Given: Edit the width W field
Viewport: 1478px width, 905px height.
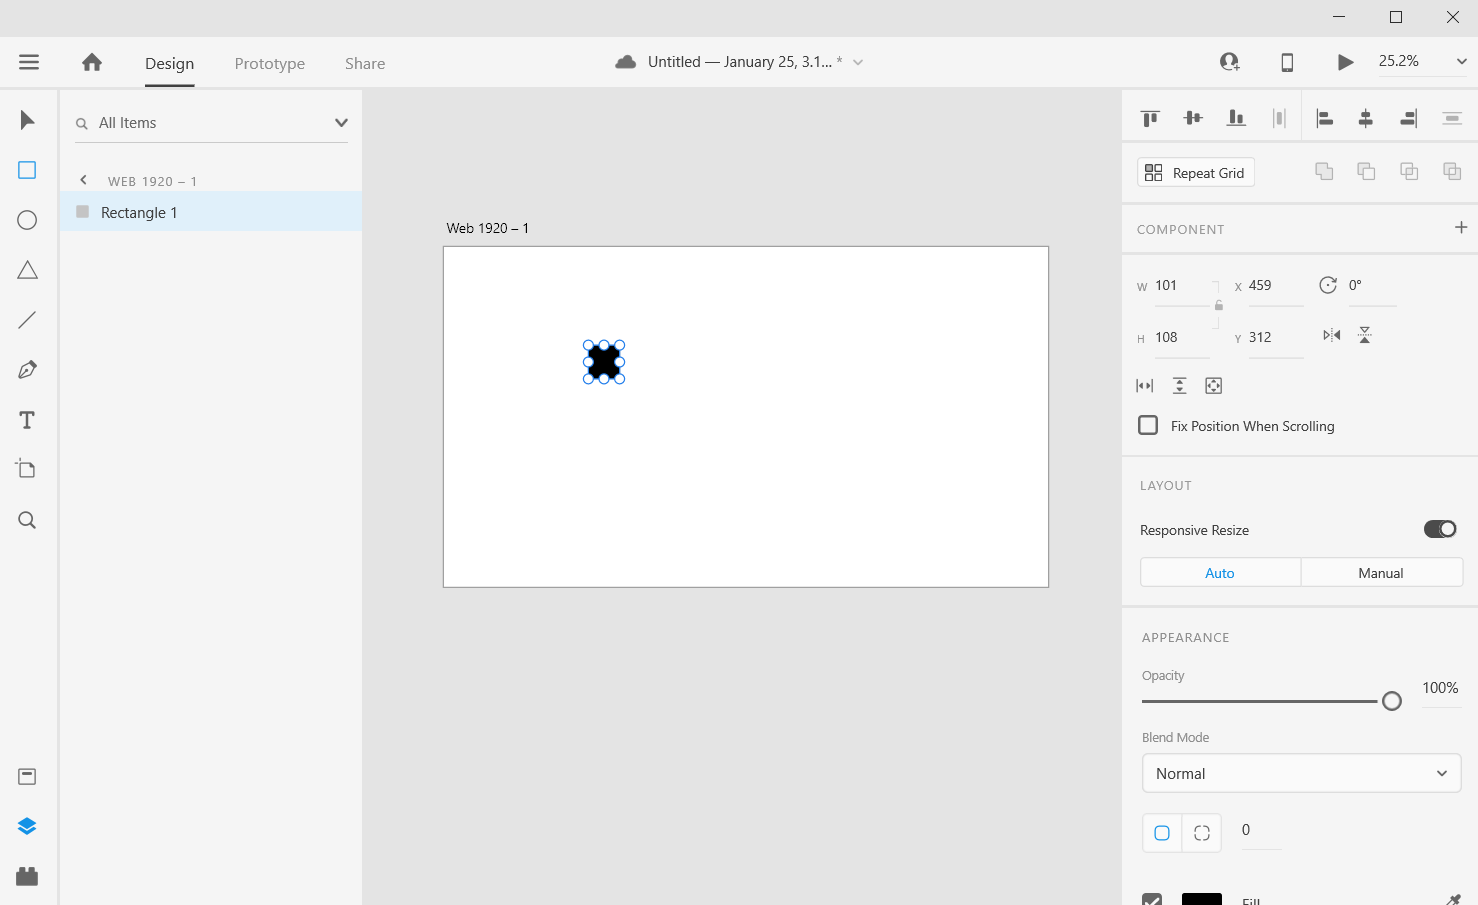Looking at the screenshot, I should tap(1182, 286).
